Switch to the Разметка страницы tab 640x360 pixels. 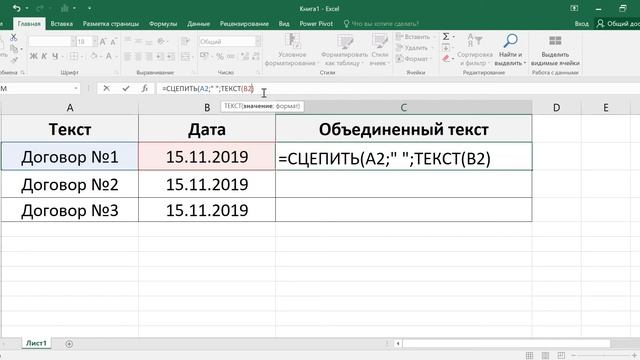tap(111, 24)
